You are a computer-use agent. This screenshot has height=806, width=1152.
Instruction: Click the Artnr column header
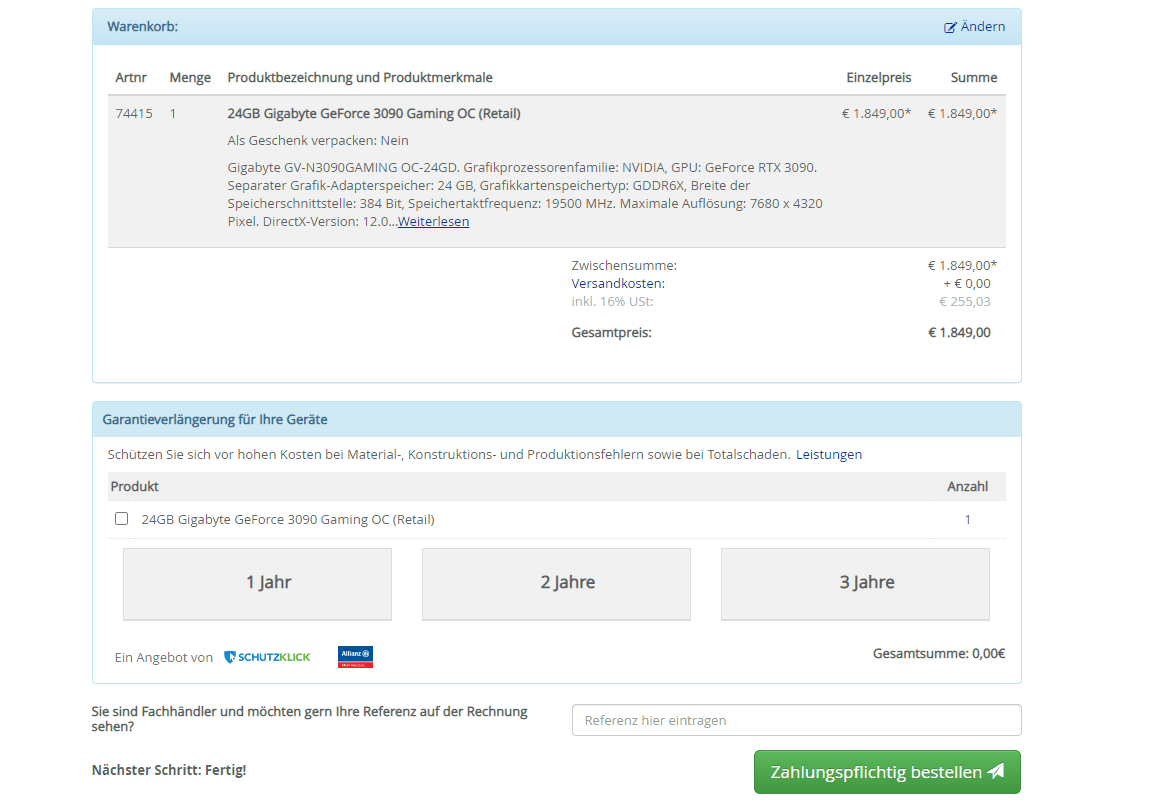point(131,77)
